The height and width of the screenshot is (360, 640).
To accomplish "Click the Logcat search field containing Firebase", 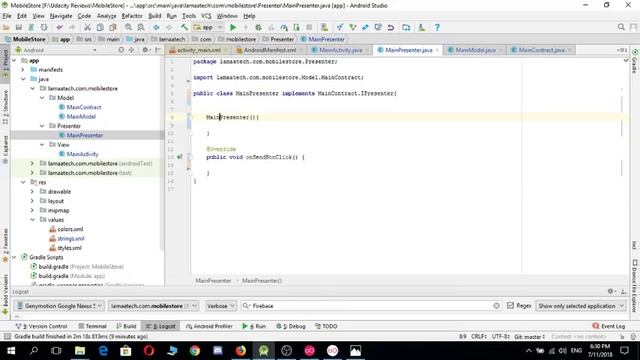I will click(371, 306).
